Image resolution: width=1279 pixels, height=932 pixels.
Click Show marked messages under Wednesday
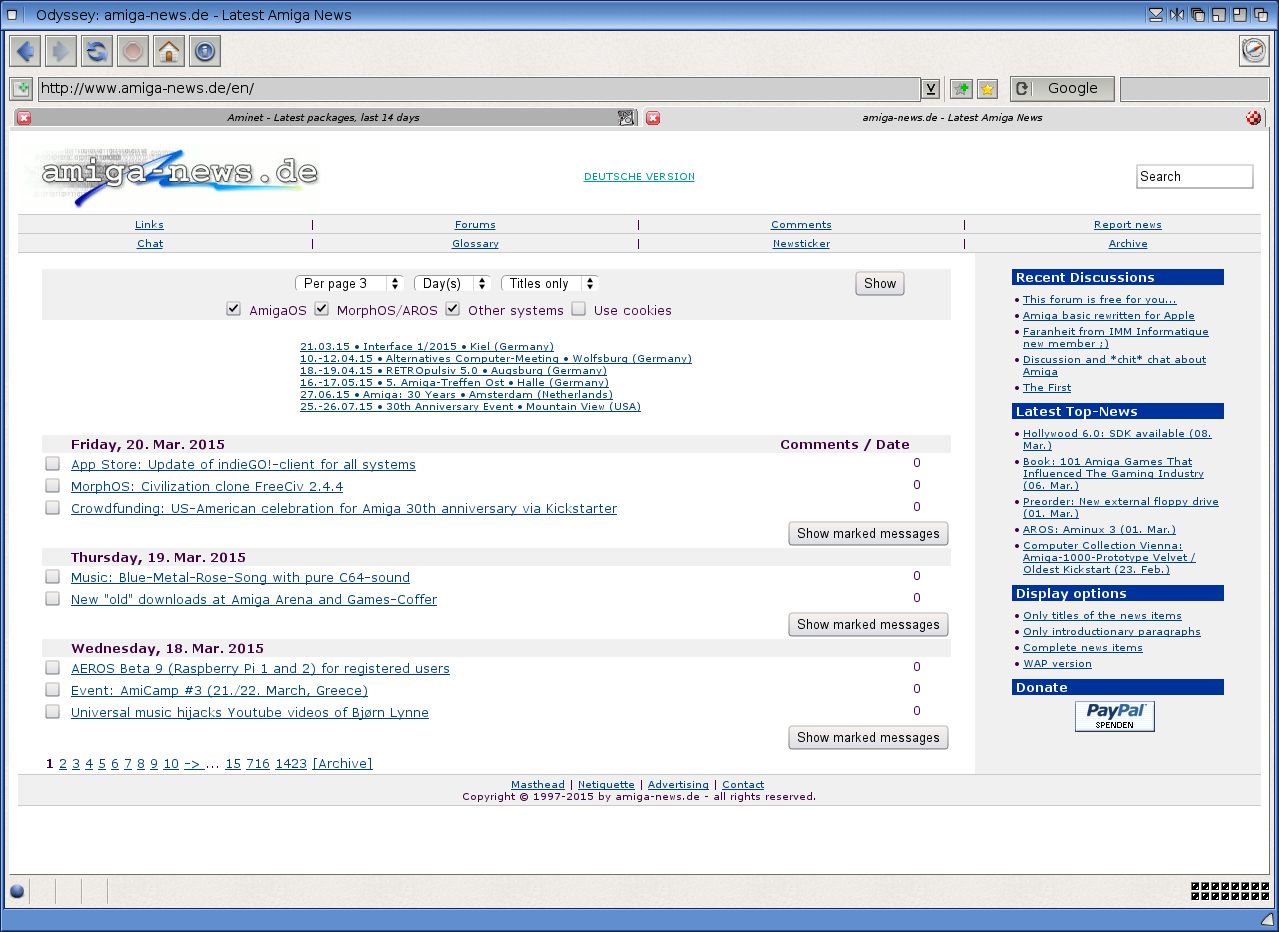[x=868, y=738]
